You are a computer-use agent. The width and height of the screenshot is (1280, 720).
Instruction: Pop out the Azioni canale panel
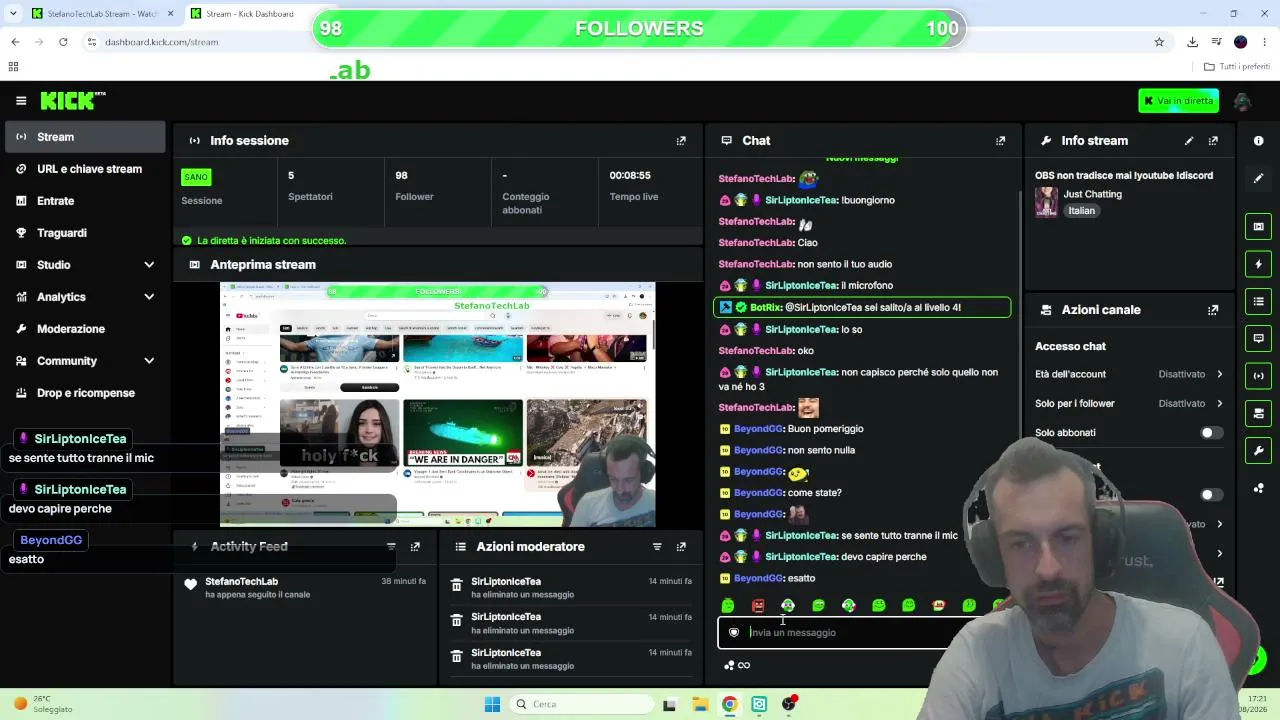1213,310
